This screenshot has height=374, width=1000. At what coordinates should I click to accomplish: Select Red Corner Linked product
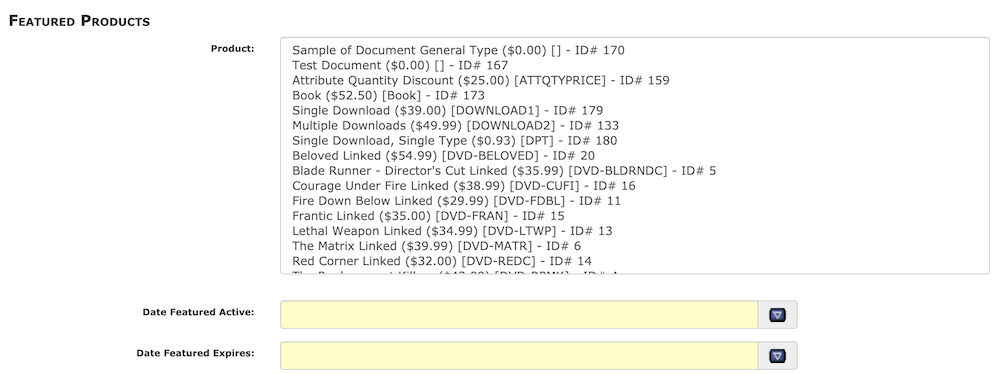(441, 261)
